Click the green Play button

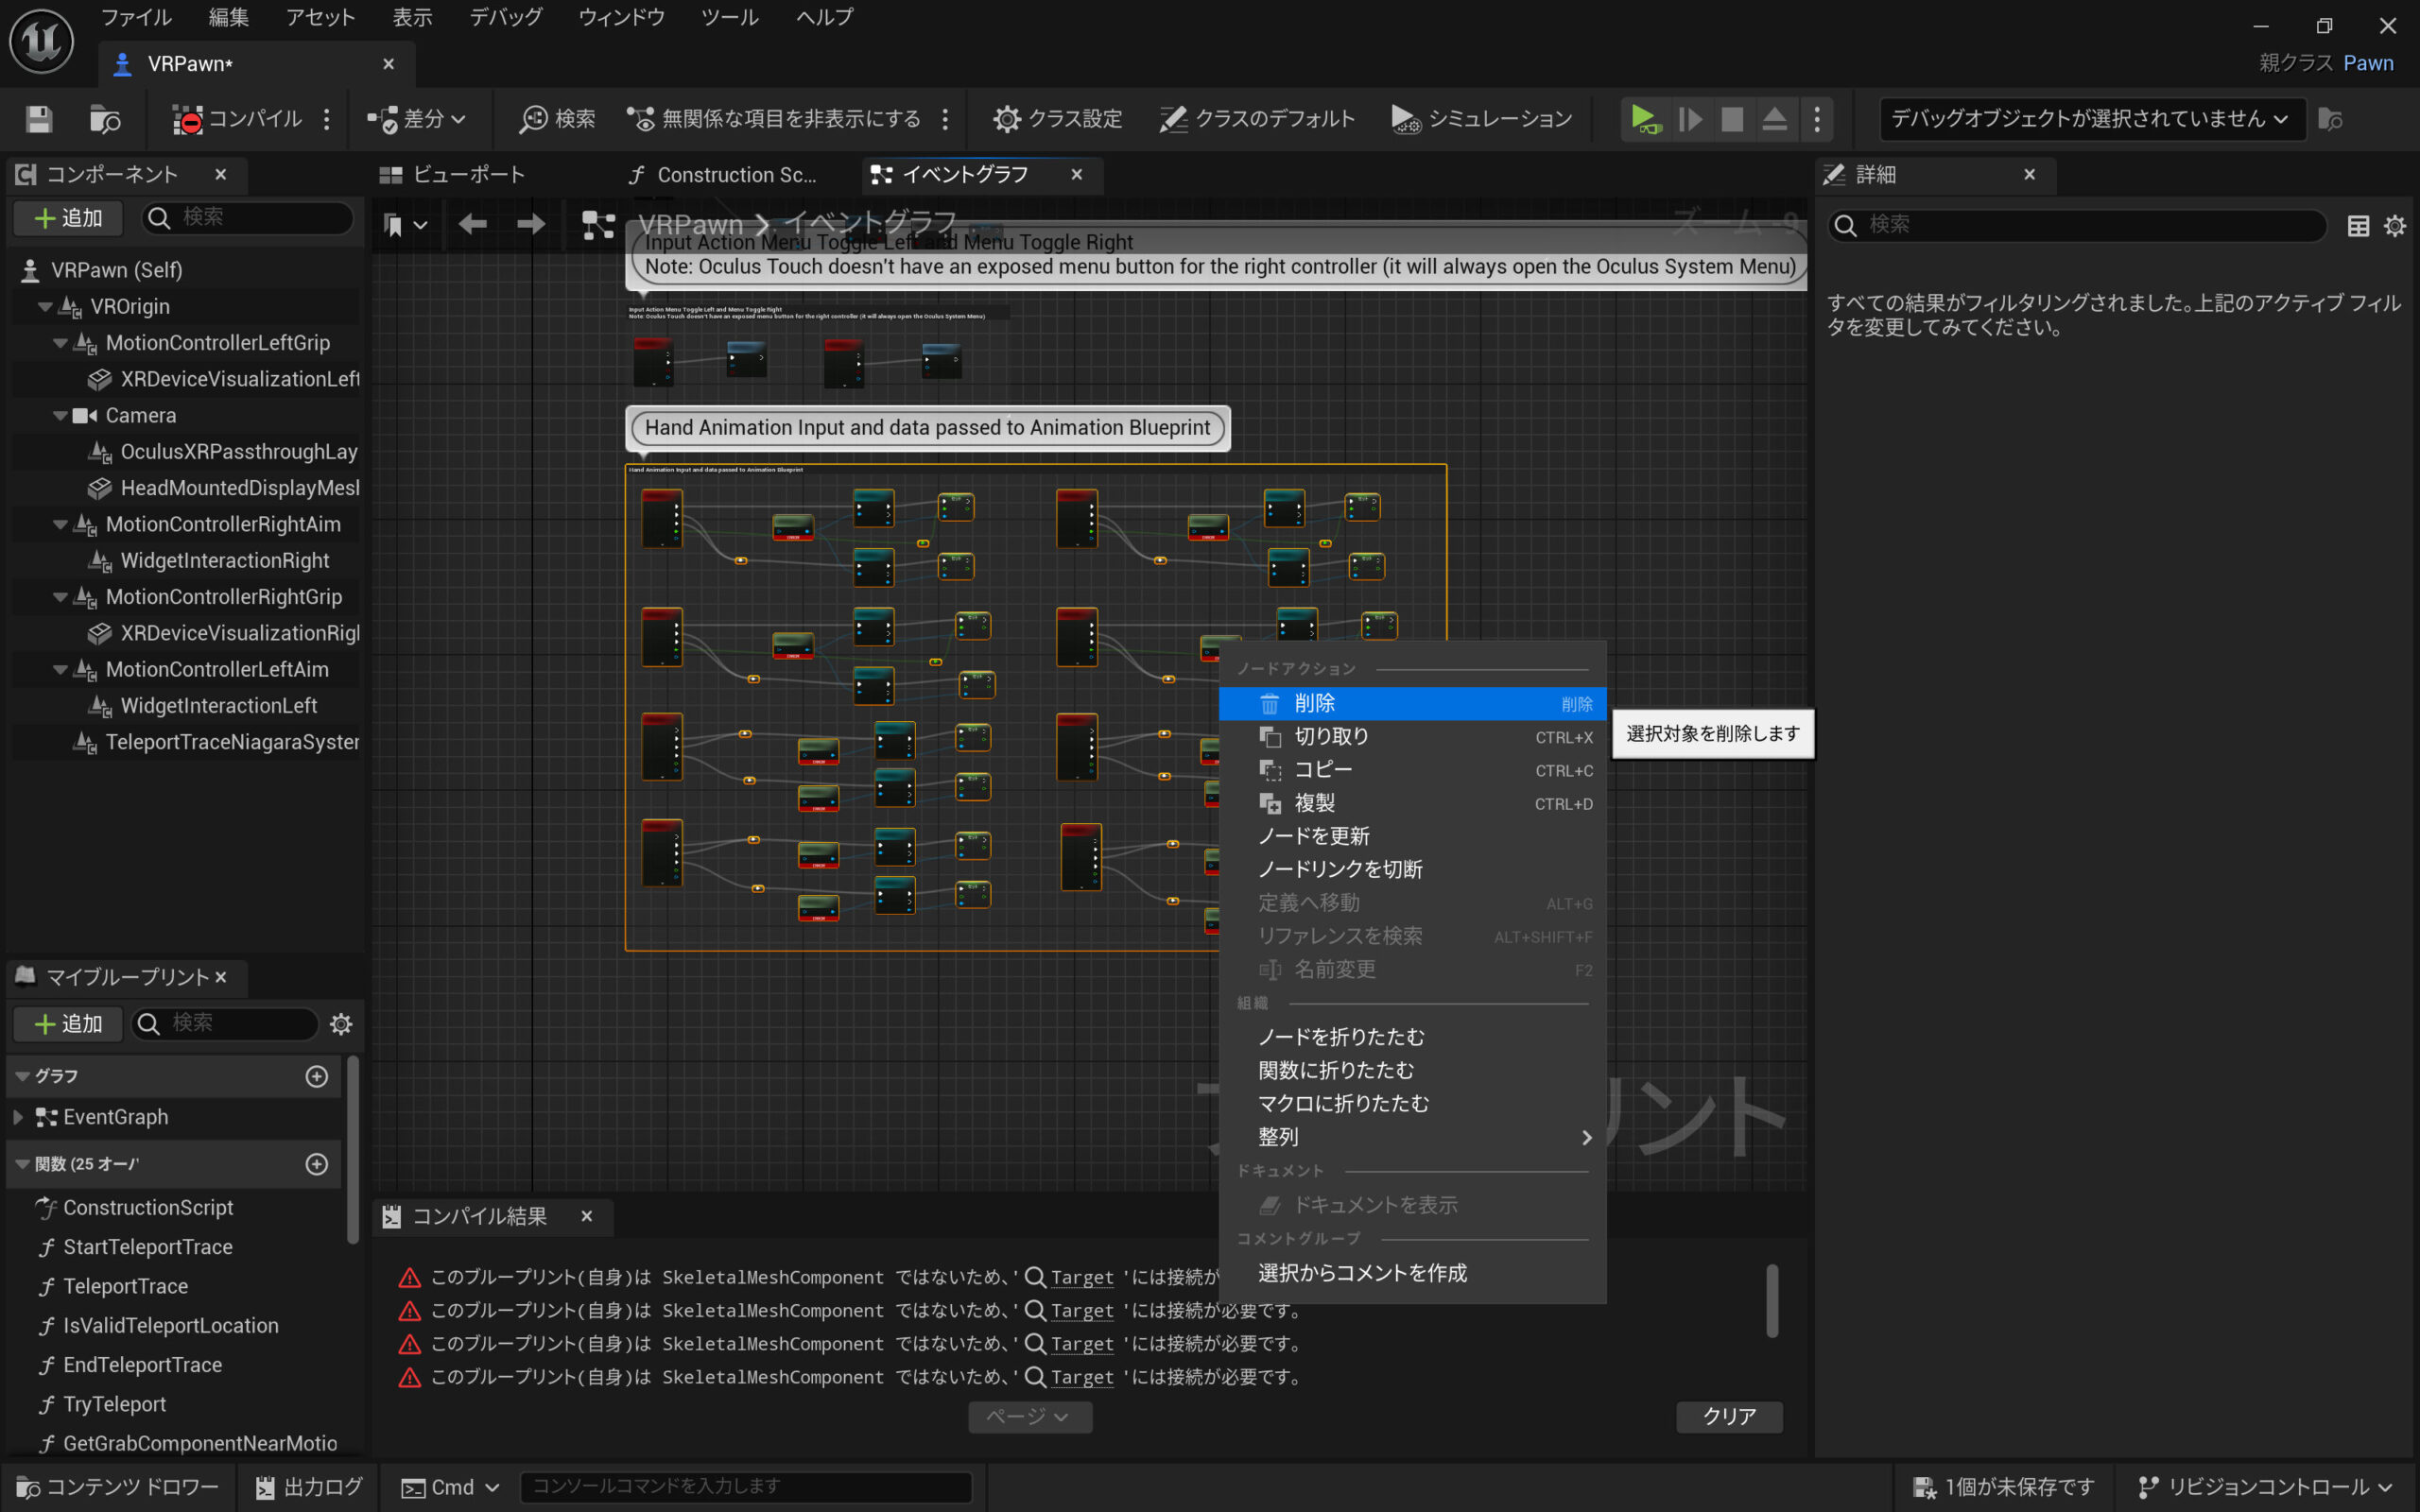(x=1643, y=119)
